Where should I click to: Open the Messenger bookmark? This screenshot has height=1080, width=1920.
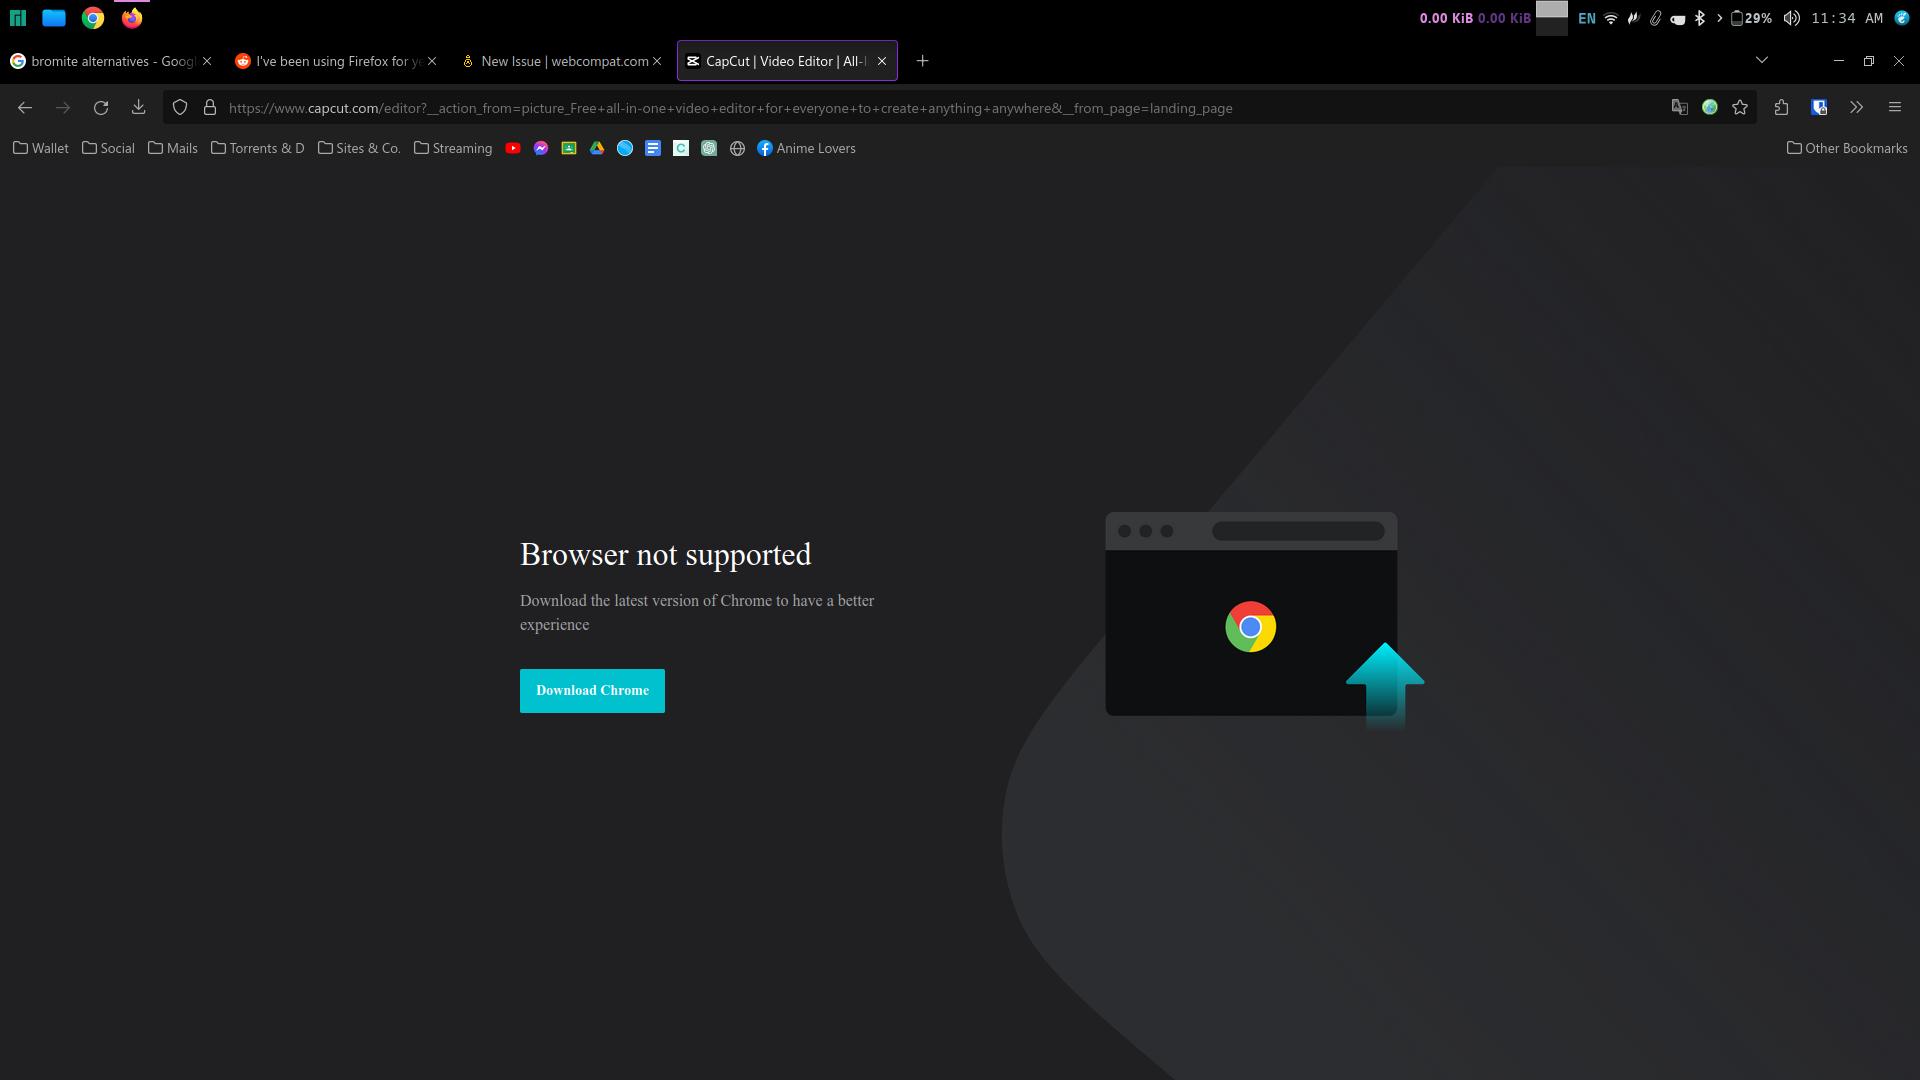click(541, 148)
